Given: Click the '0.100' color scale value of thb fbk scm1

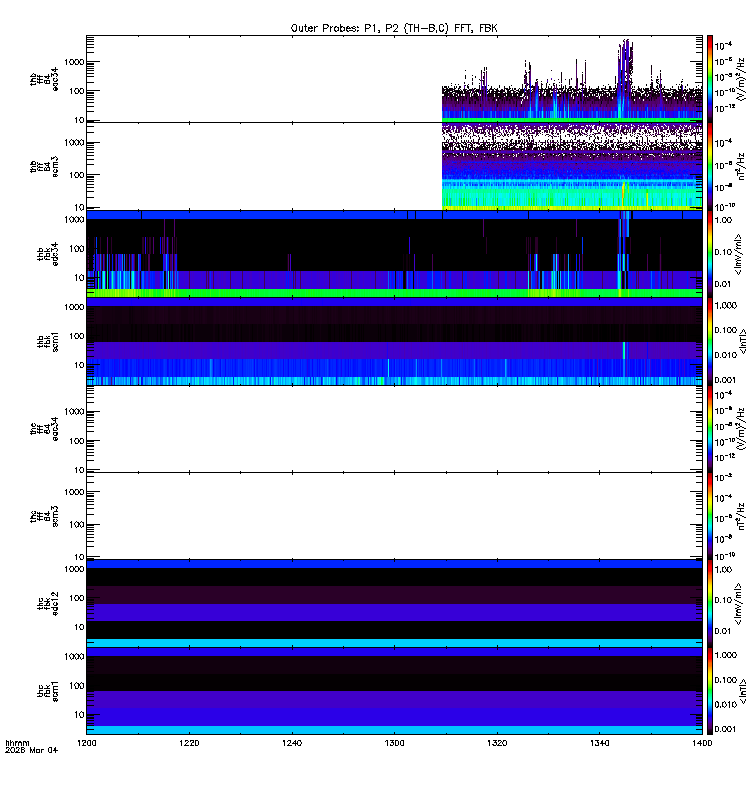Looking at the screenshot, I should point(726,330).
